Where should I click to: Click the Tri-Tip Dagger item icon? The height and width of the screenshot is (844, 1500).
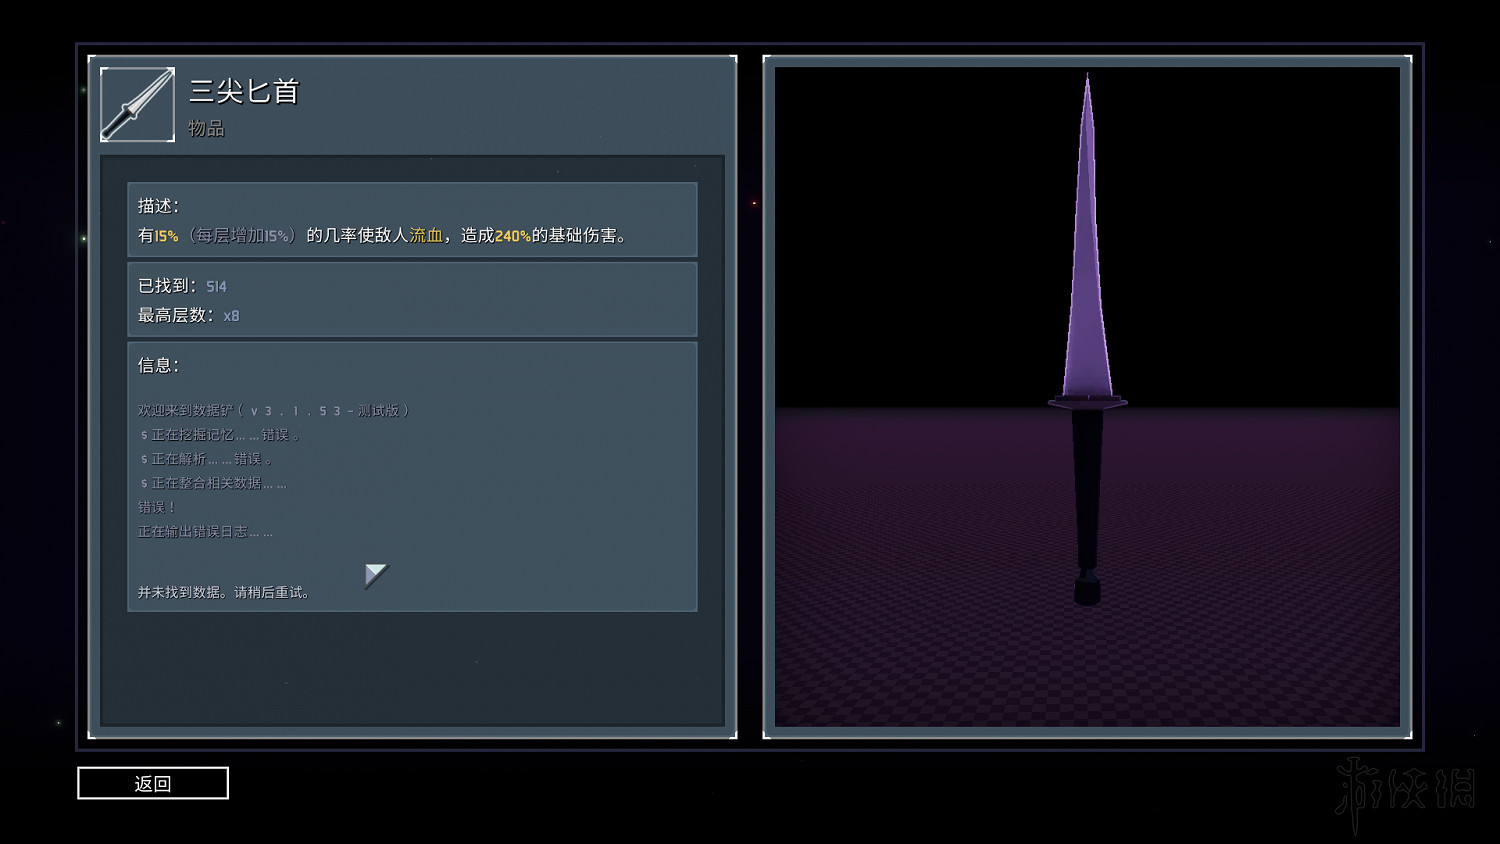pyautogui.click(x=137, y=104)
